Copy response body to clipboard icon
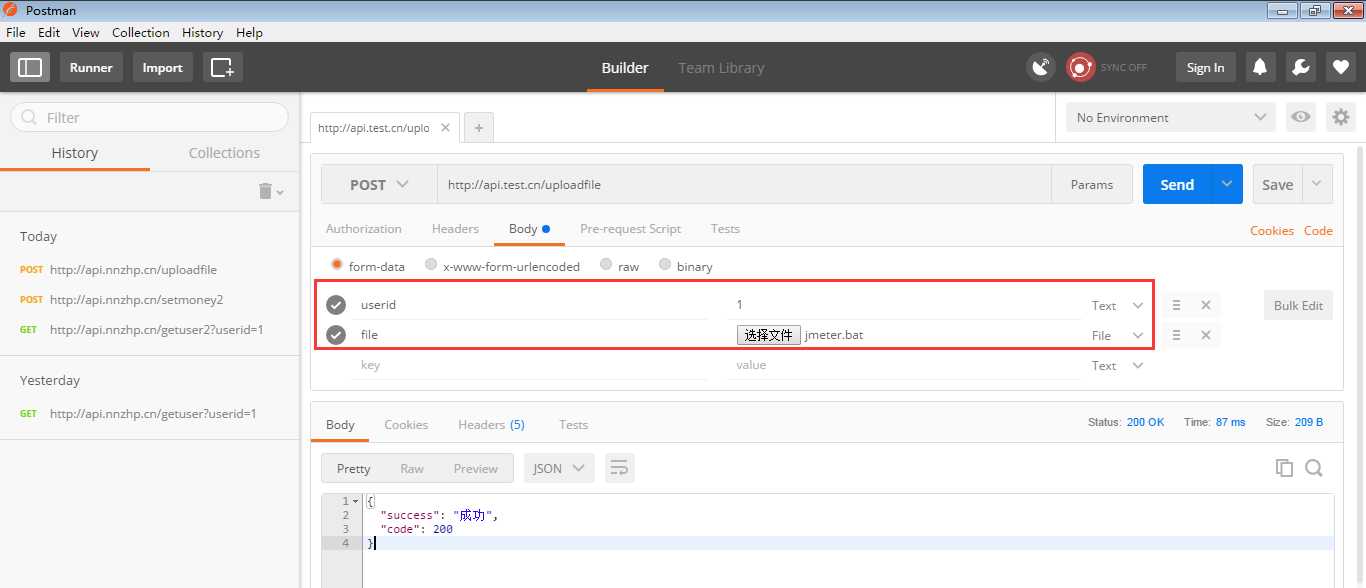1366x588 pixels. pyautogui.click(x=1284, y=468)
